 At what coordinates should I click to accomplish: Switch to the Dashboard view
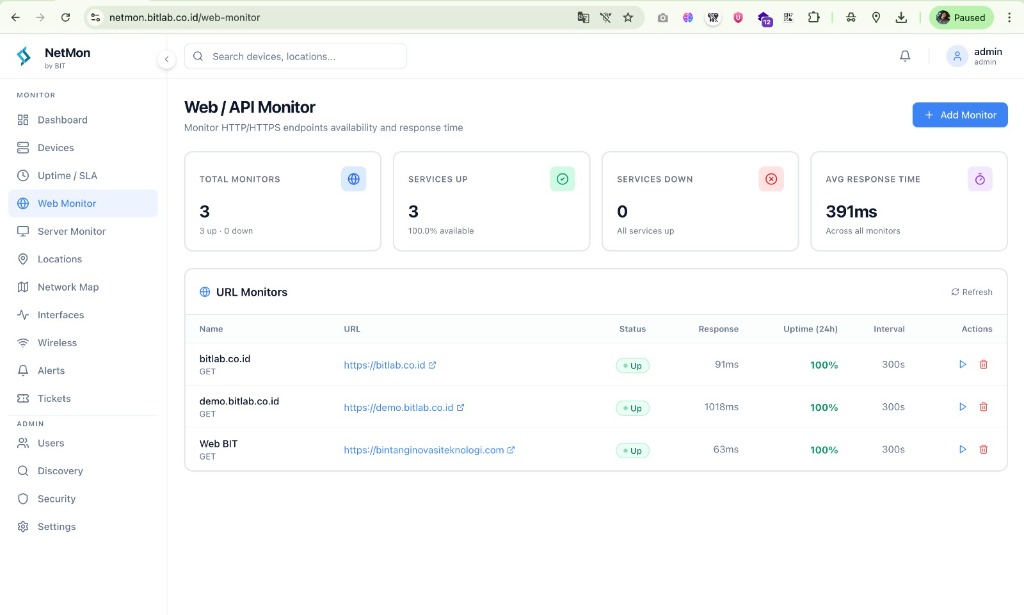61,119
